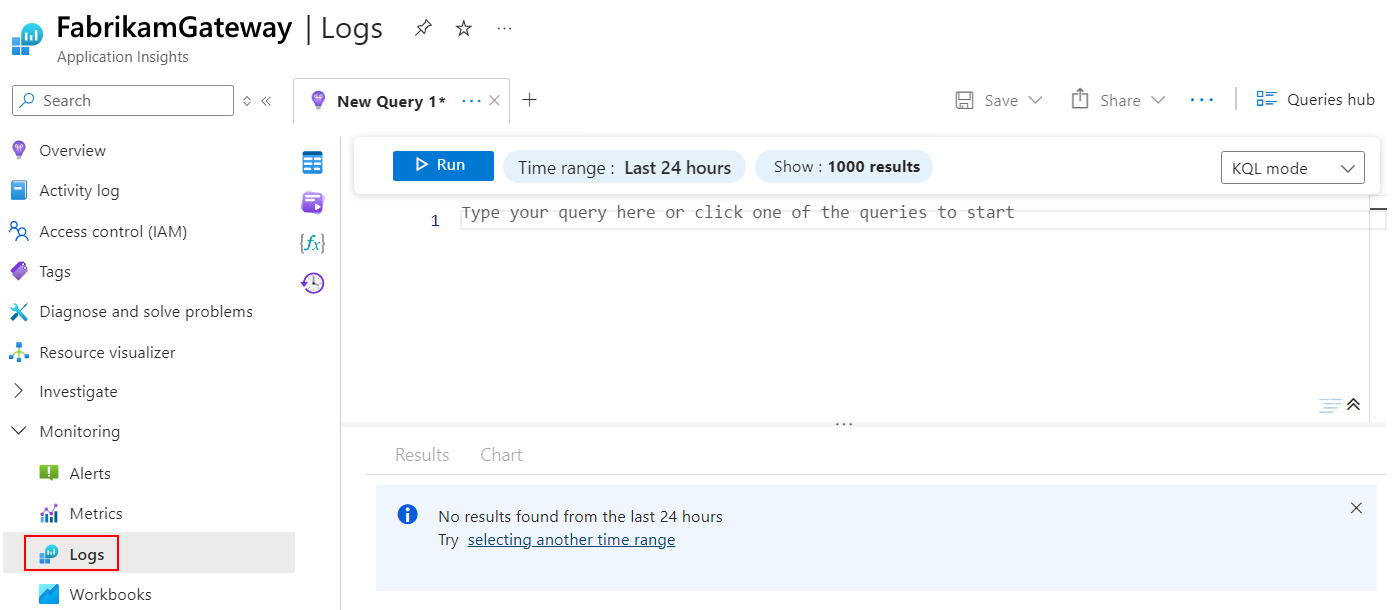Open the New Query 1 tab options
The width and height of the screenshot is (1400, 610).
(x=469, y=100)
